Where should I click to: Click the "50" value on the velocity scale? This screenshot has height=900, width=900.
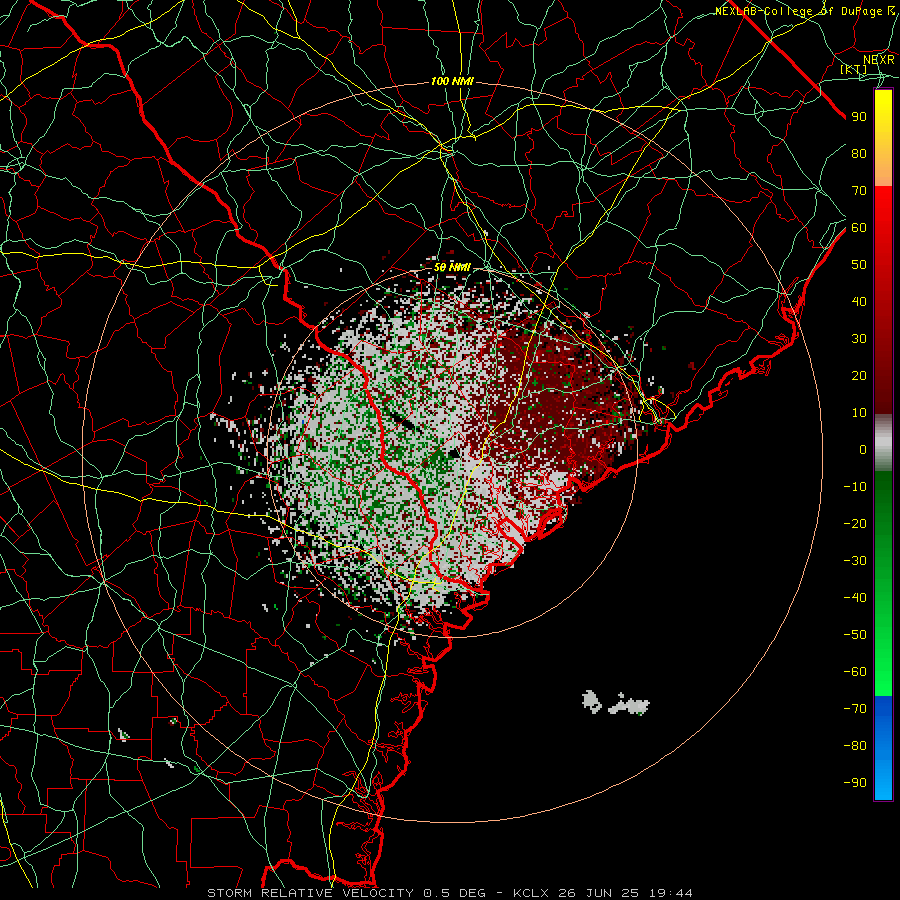[x=859, y=265]
